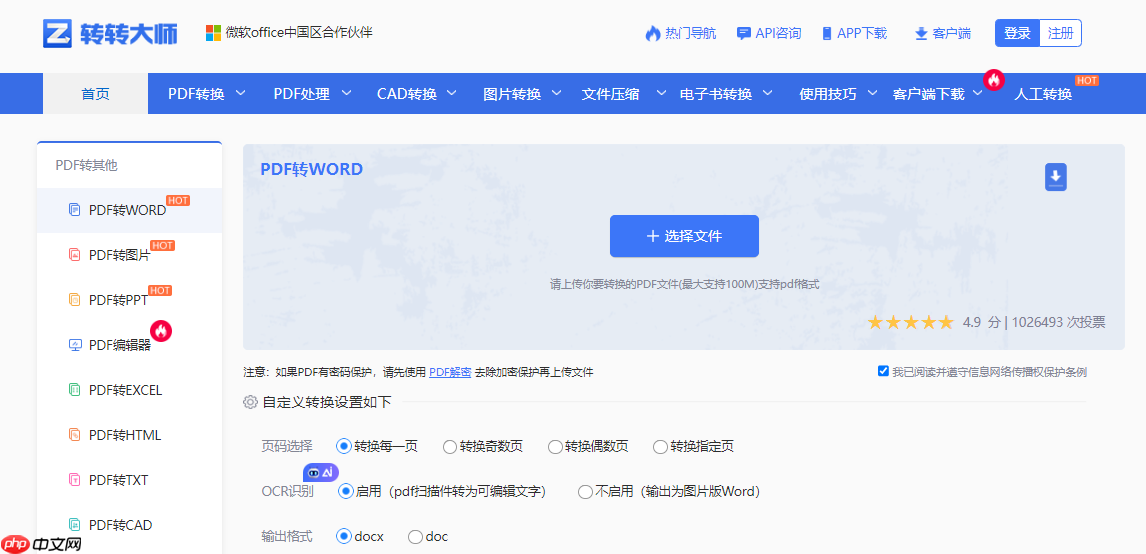Expand the 客户端下载 menu chevron

[x=978, y=93]
